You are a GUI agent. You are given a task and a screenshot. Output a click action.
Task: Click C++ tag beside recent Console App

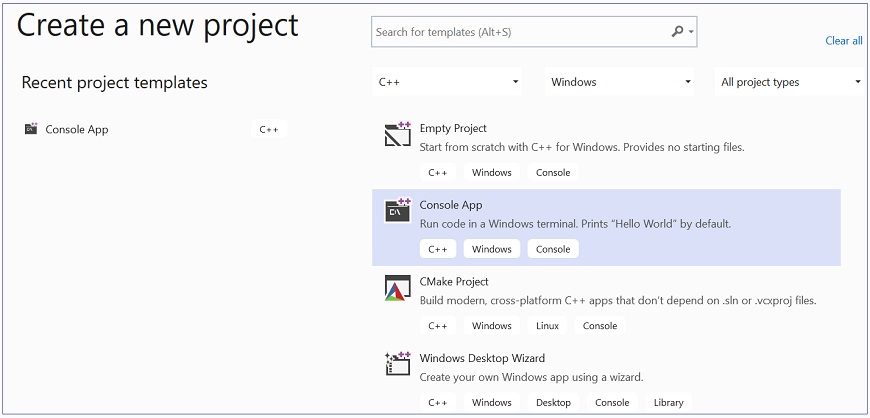268,129
